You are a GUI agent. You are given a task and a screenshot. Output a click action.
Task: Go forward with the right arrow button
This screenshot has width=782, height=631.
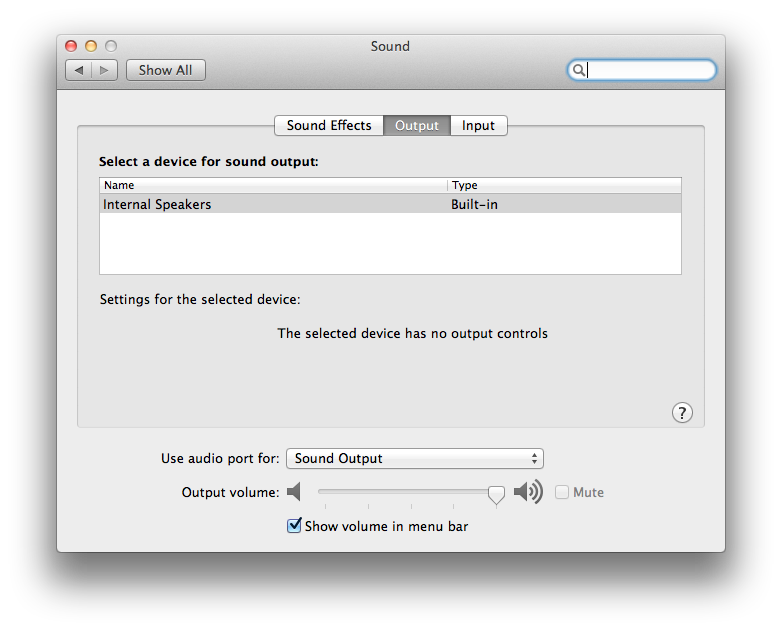click(104, 70)
